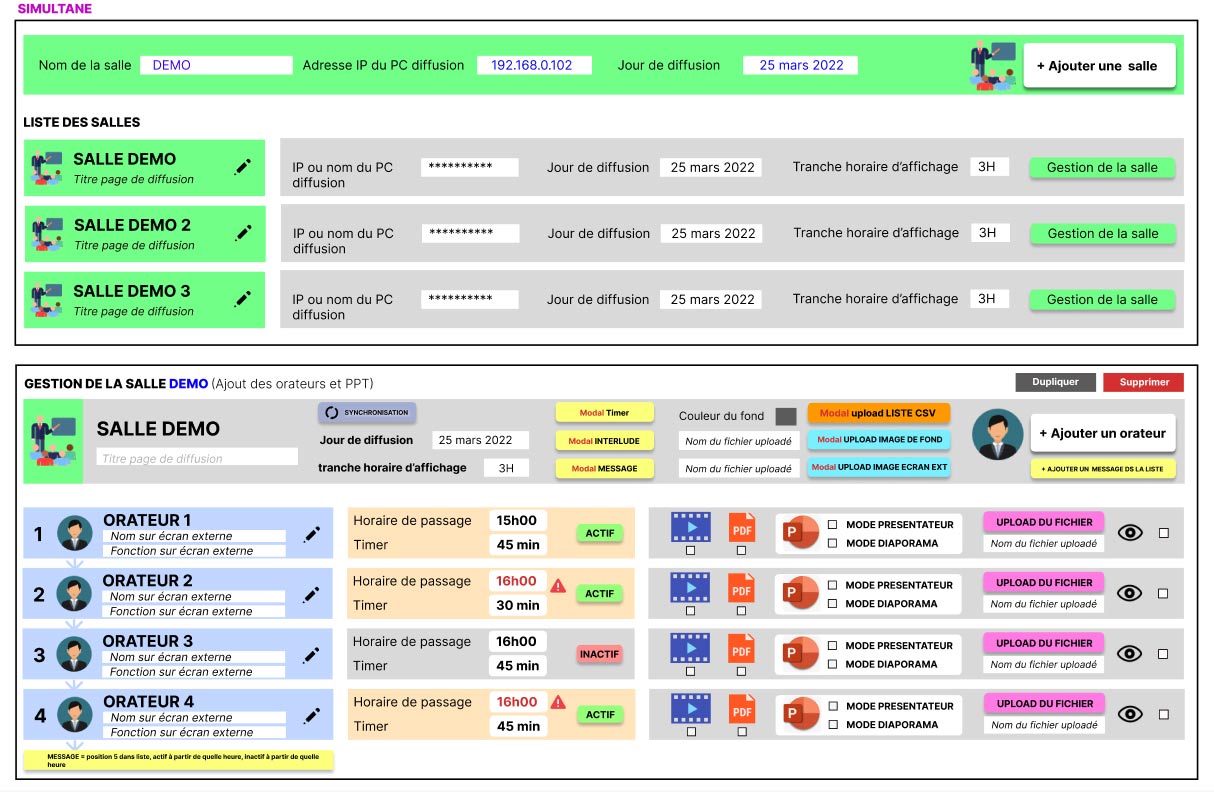Click the warning triangle next to ORATEUR 2 time
Viewport: 1214px width, 792px height.
(x=558, y=585)
